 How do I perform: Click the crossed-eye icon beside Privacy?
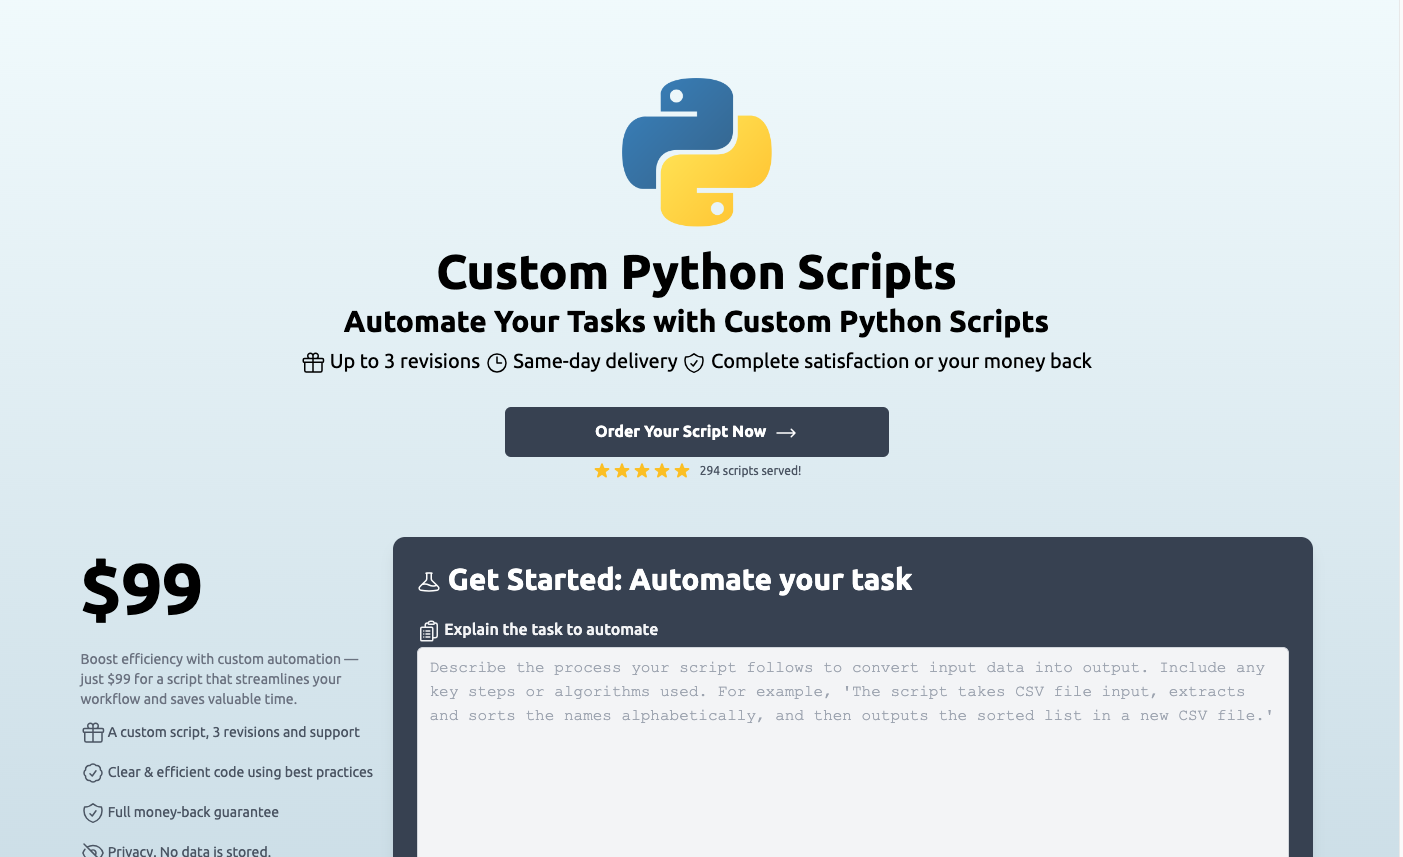pyautogui.click(x=93, y=850)
